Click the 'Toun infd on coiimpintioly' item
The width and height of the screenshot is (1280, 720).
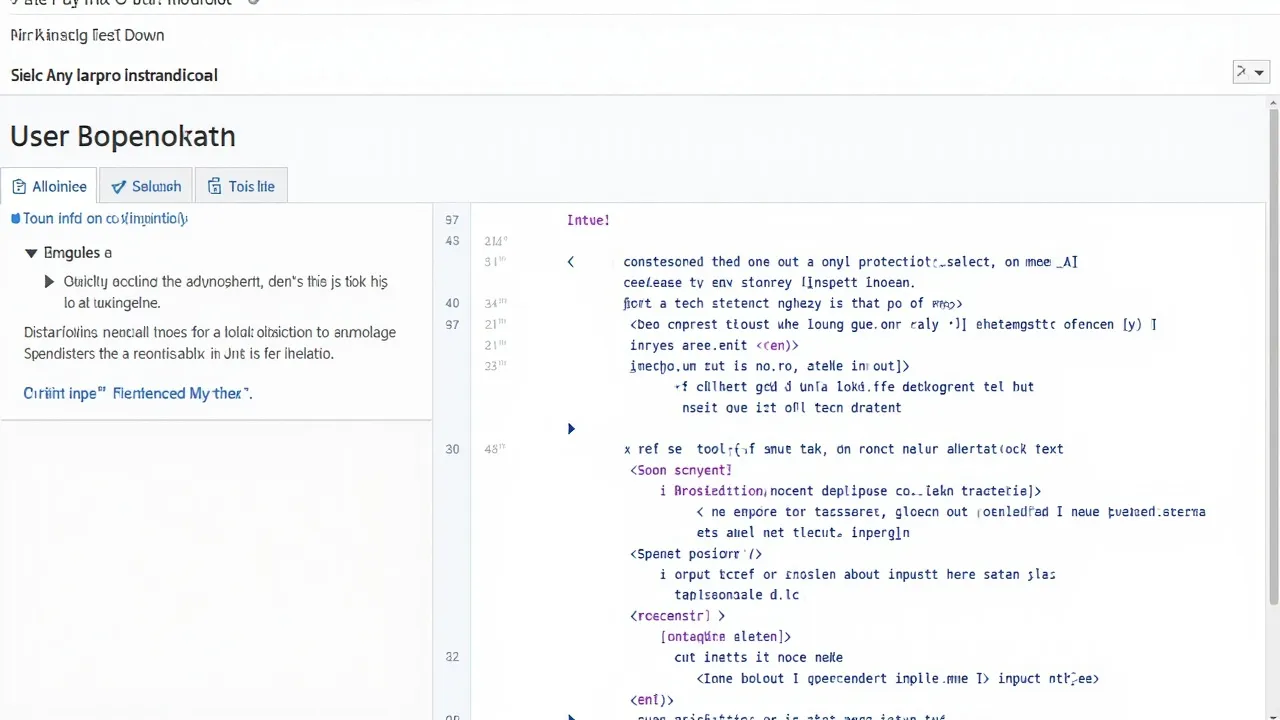pyautogui.click(x=100, y=218)
